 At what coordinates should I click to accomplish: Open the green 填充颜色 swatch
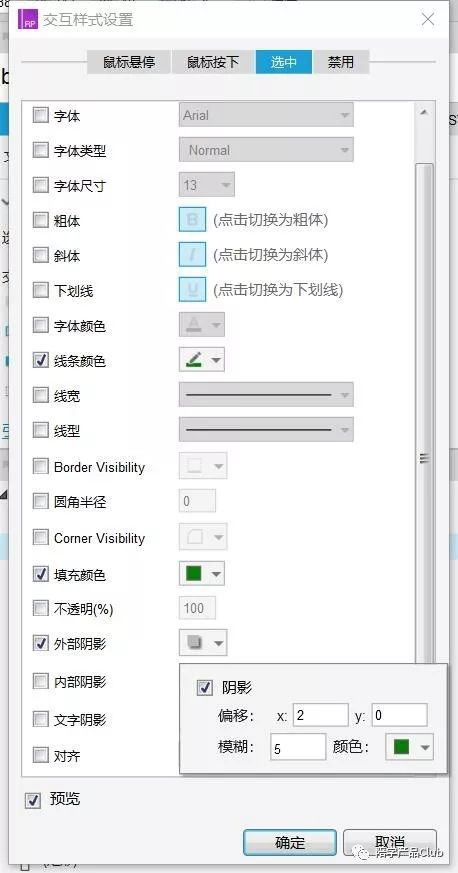tap(201, 573)
